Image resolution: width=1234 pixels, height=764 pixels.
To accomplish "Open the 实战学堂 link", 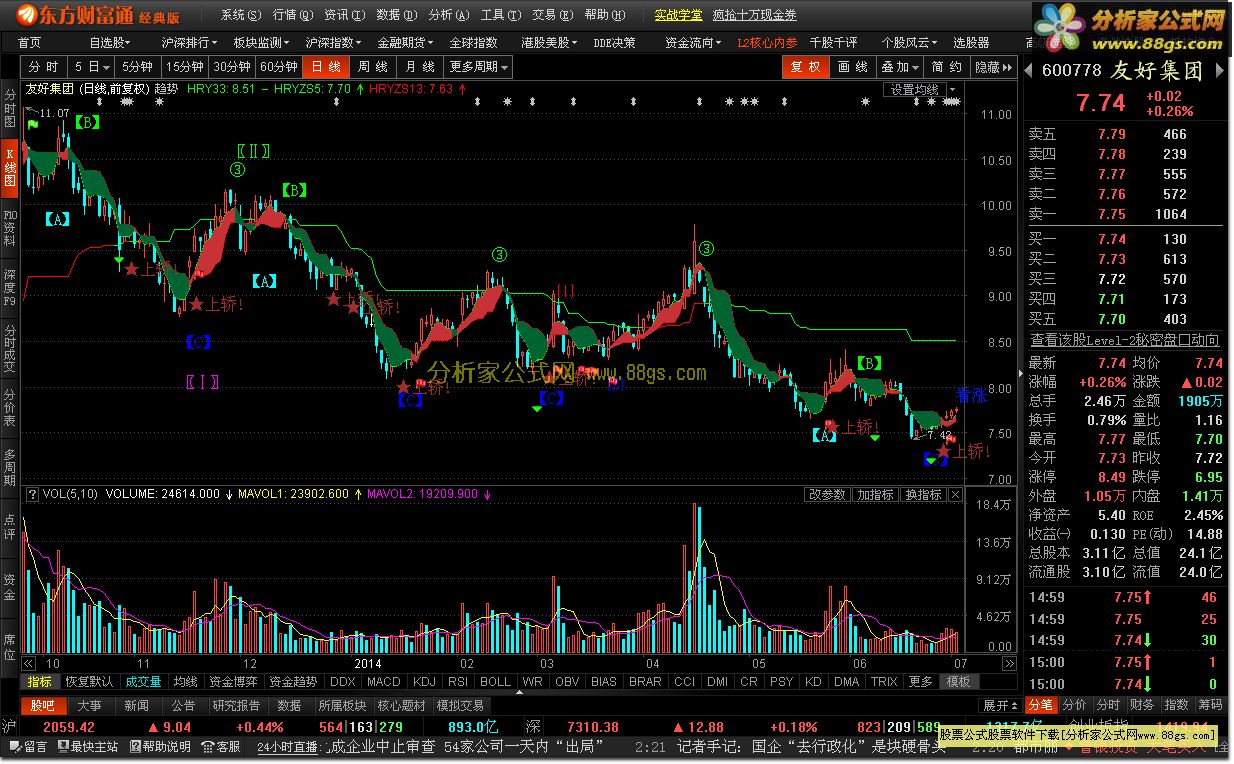I will coord(678,15).
